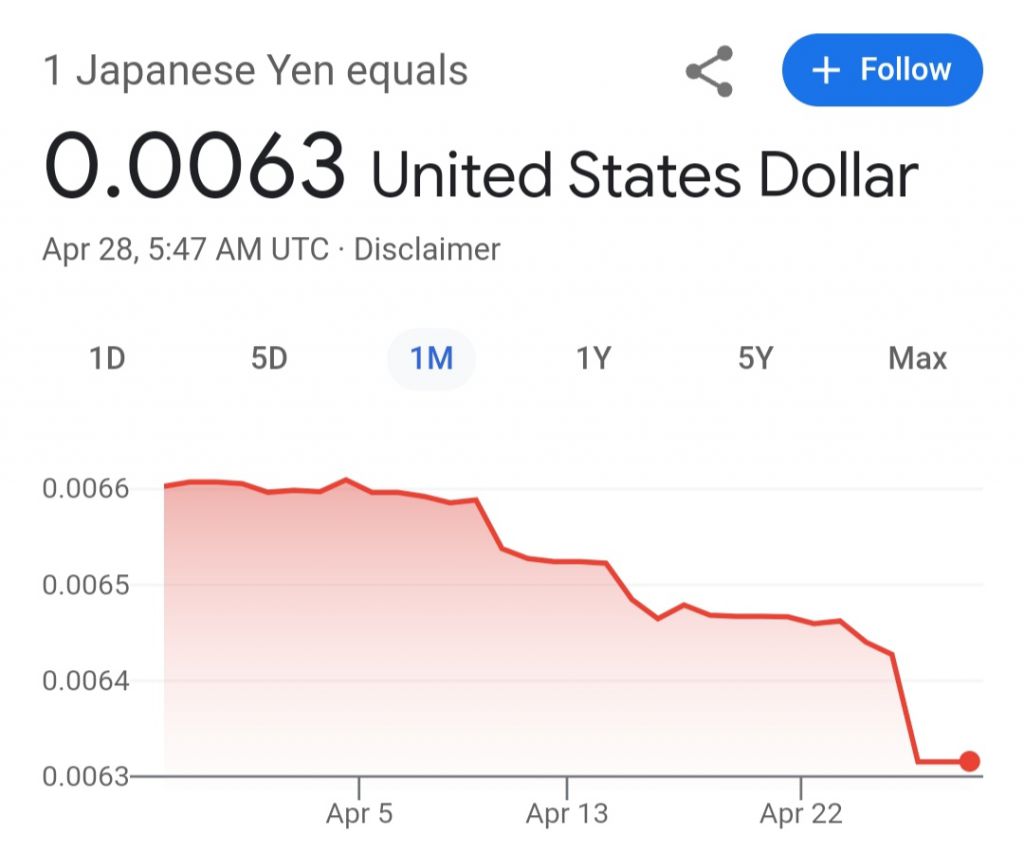Image resolution: width=1024 pixels, height=852 pixels.
Task: Click the red current-value dot on chart
Action: [x=970, y=761]
